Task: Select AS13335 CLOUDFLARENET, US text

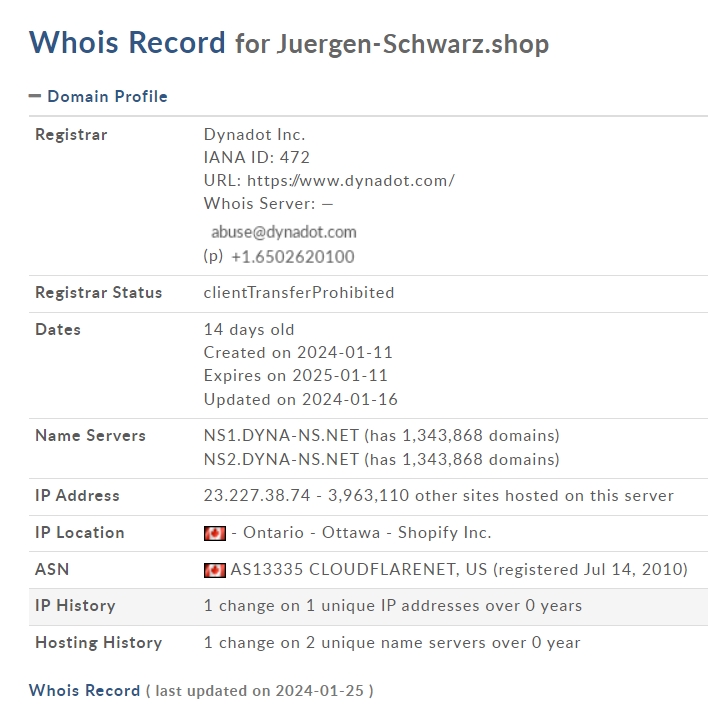Action: (x=359, y=569)
